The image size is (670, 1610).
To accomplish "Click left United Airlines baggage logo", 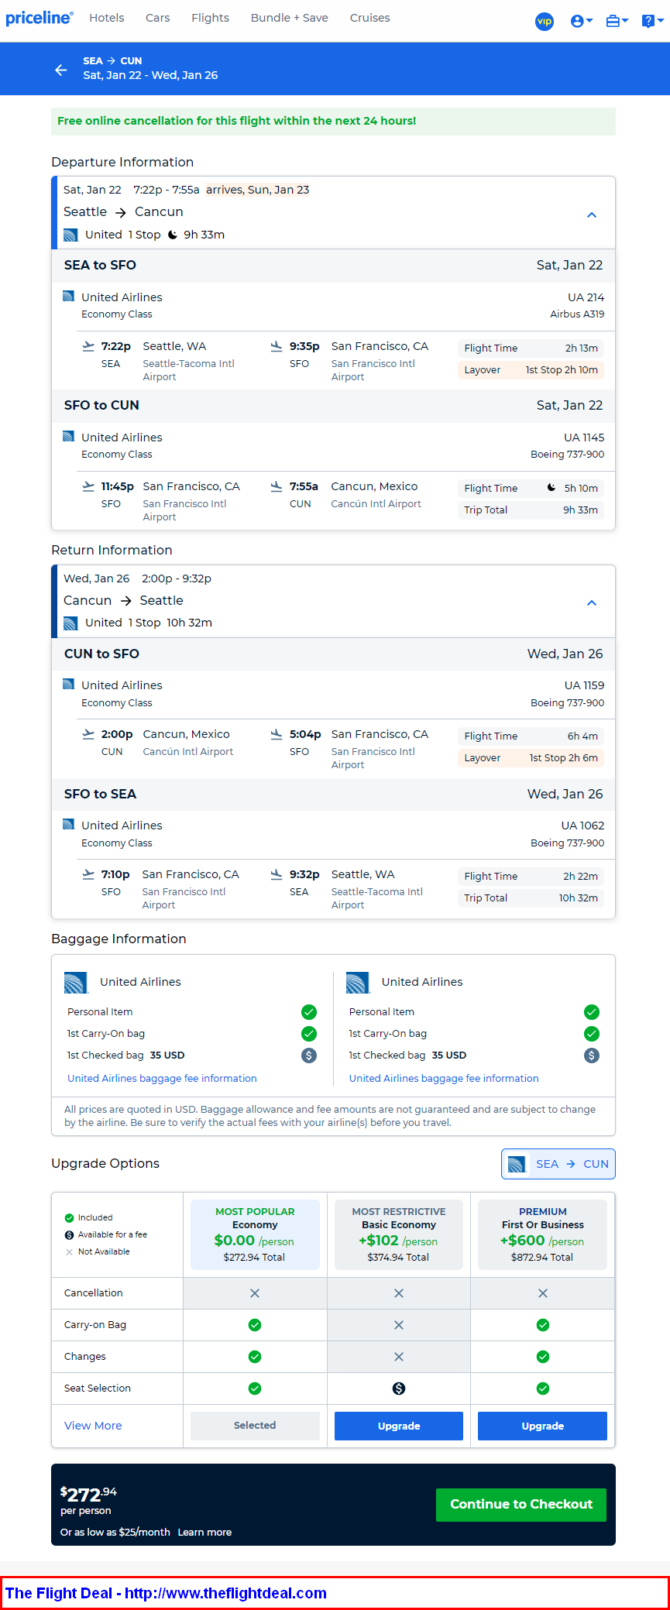I will (75, 983).
